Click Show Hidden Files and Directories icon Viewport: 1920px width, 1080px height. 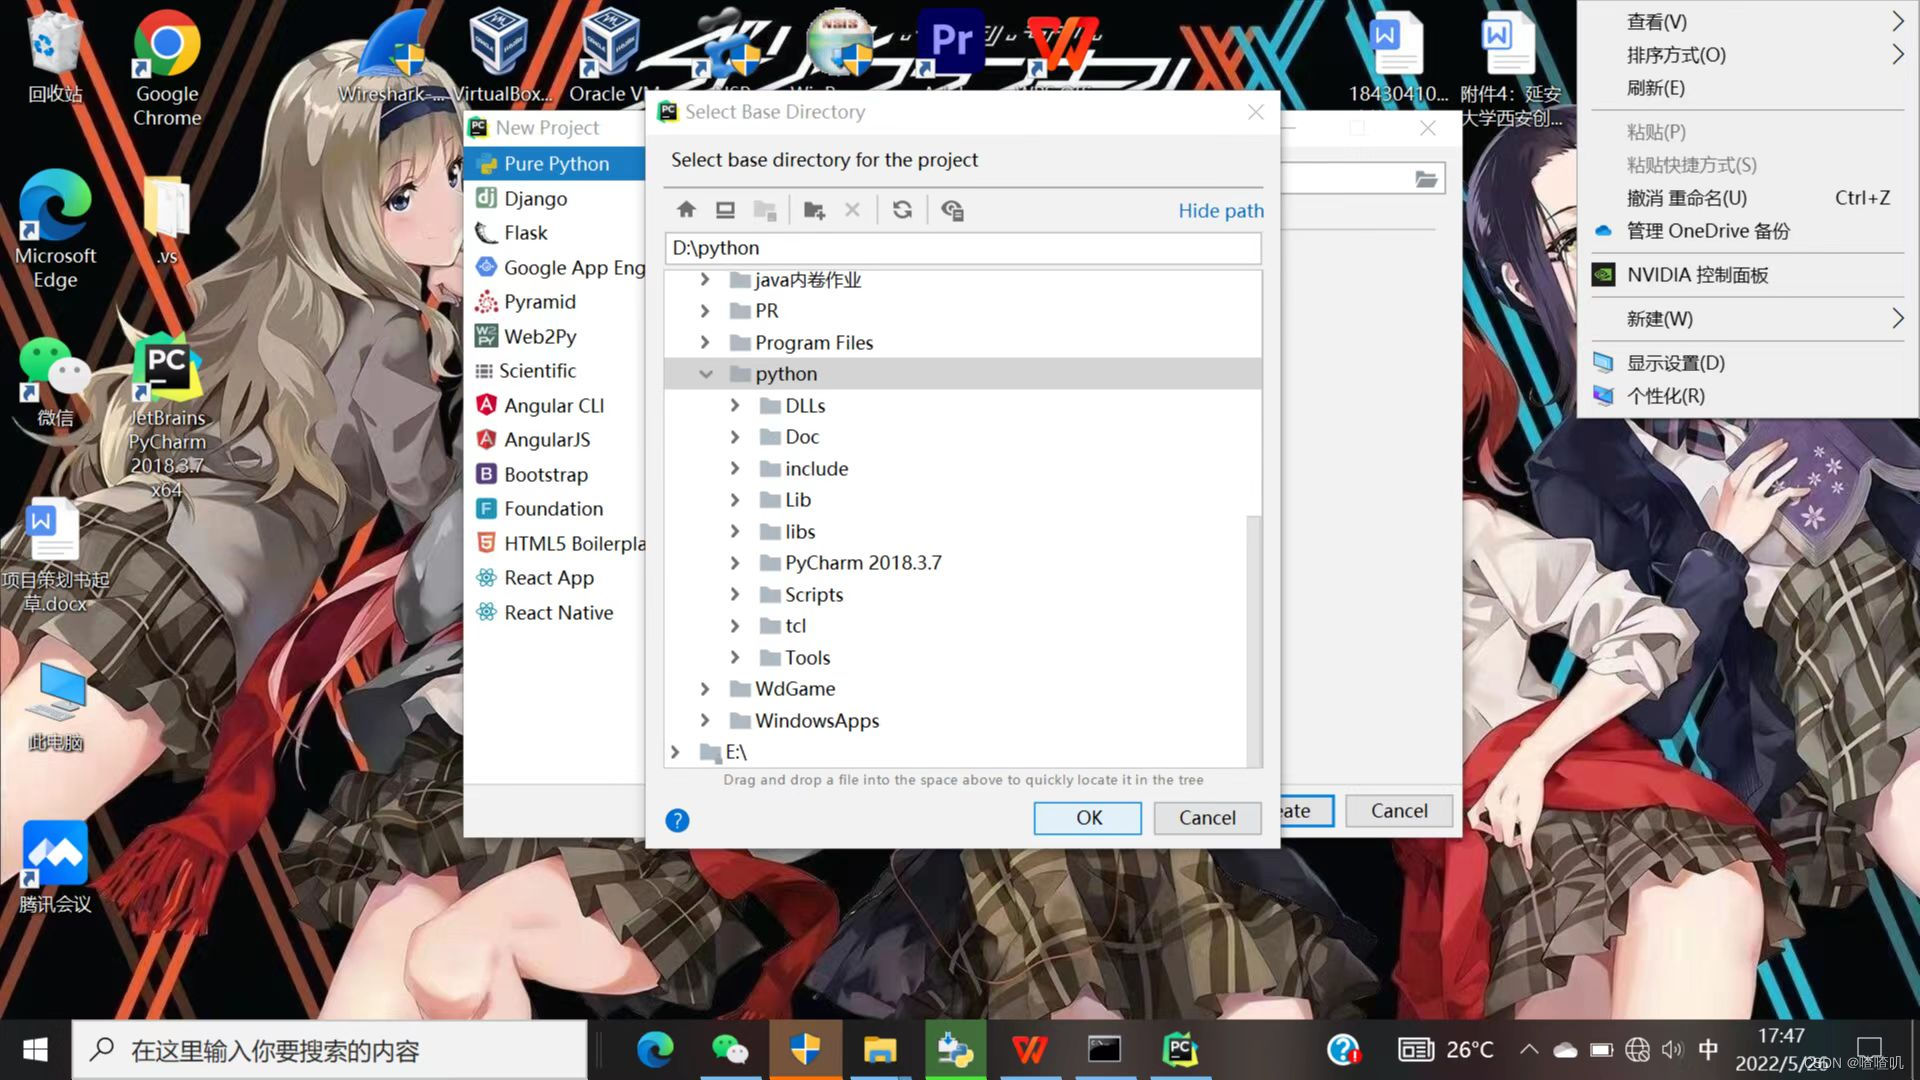pyautogui.click(x=952, y=210)
